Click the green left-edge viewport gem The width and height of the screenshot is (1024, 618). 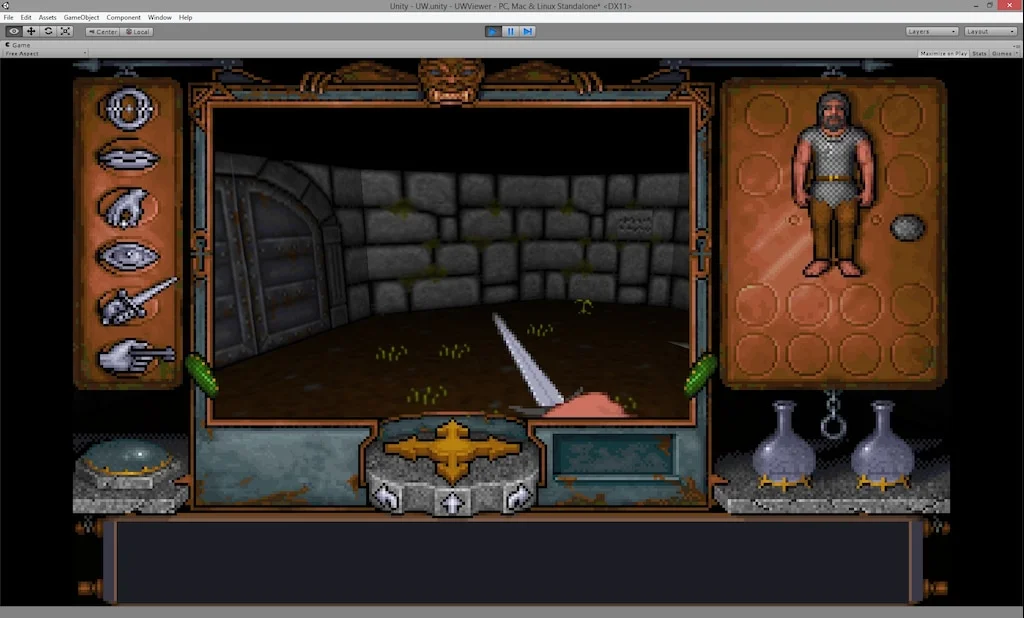click(x=202, y=375)
